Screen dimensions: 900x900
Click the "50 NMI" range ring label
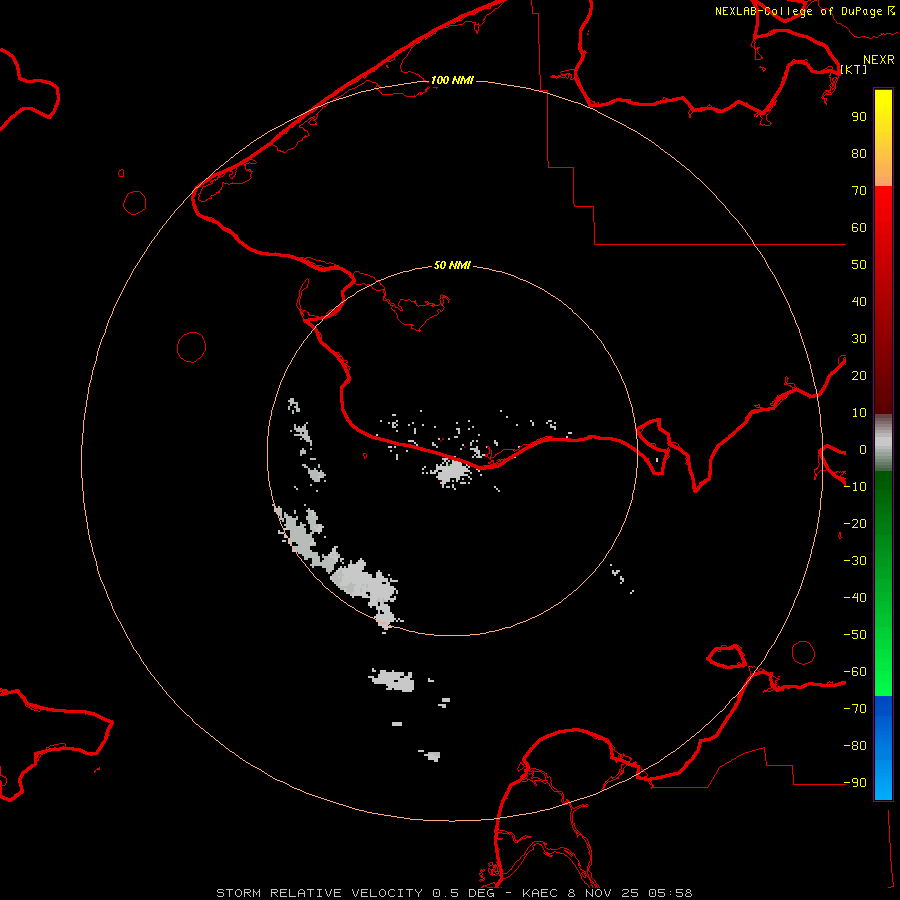point(452,265)
